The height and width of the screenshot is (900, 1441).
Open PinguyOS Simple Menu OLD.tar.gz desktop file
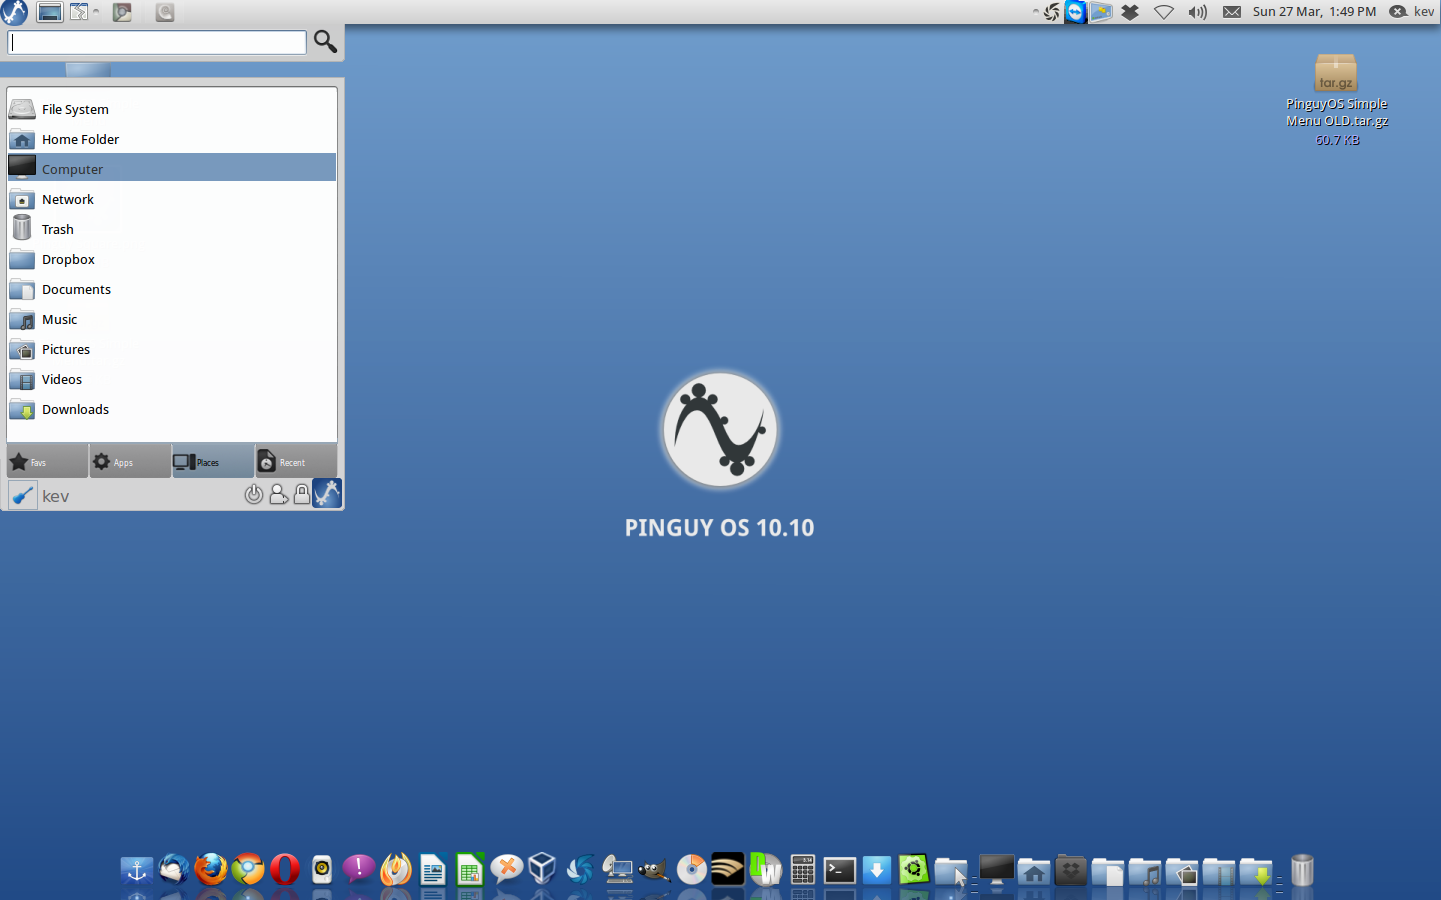point(1336,99)
